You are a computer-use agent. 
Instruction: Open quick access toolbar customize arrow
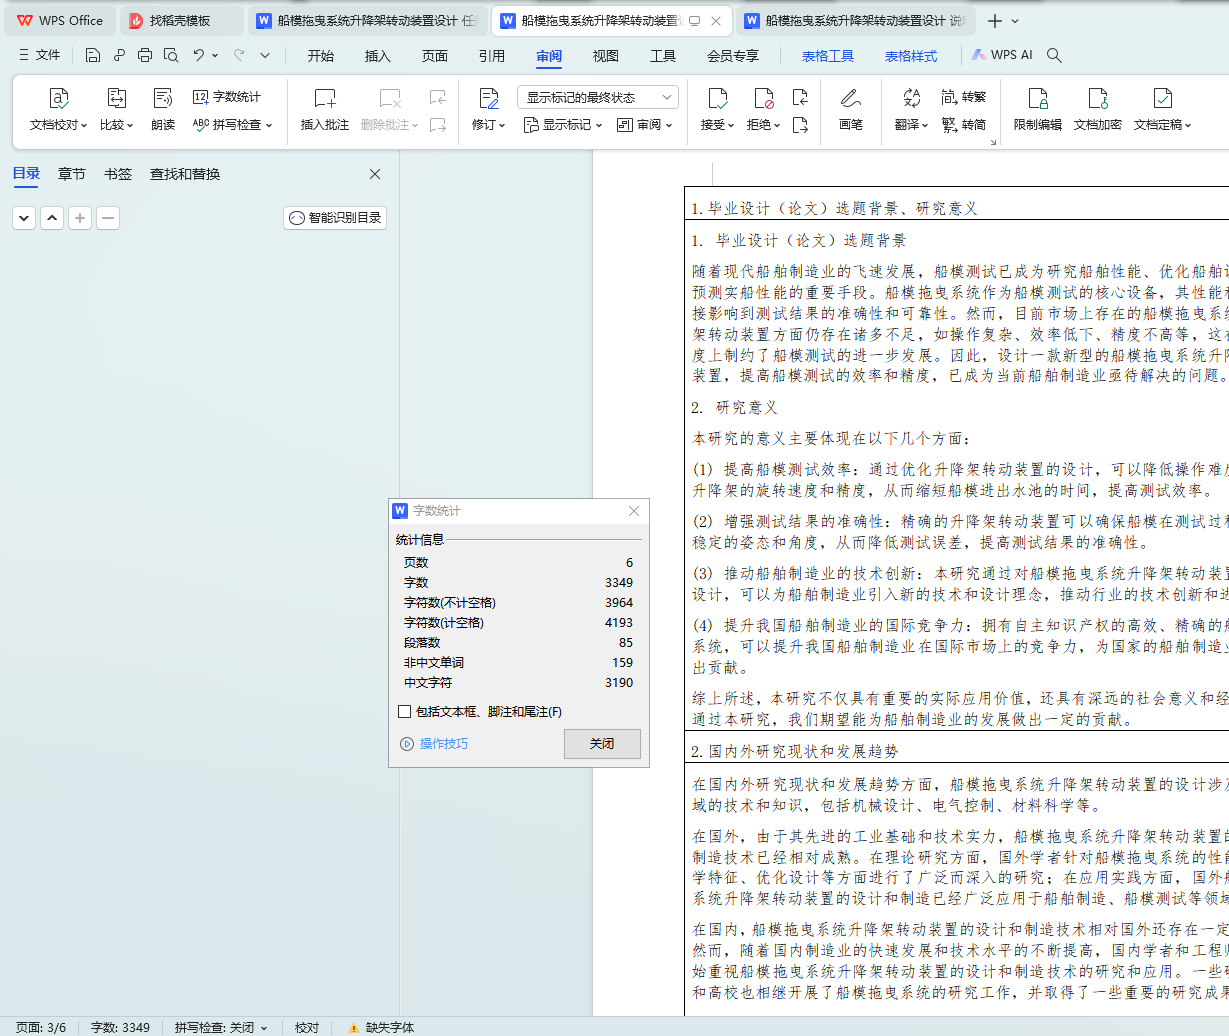pyautogui.click(x=265, y=55)
